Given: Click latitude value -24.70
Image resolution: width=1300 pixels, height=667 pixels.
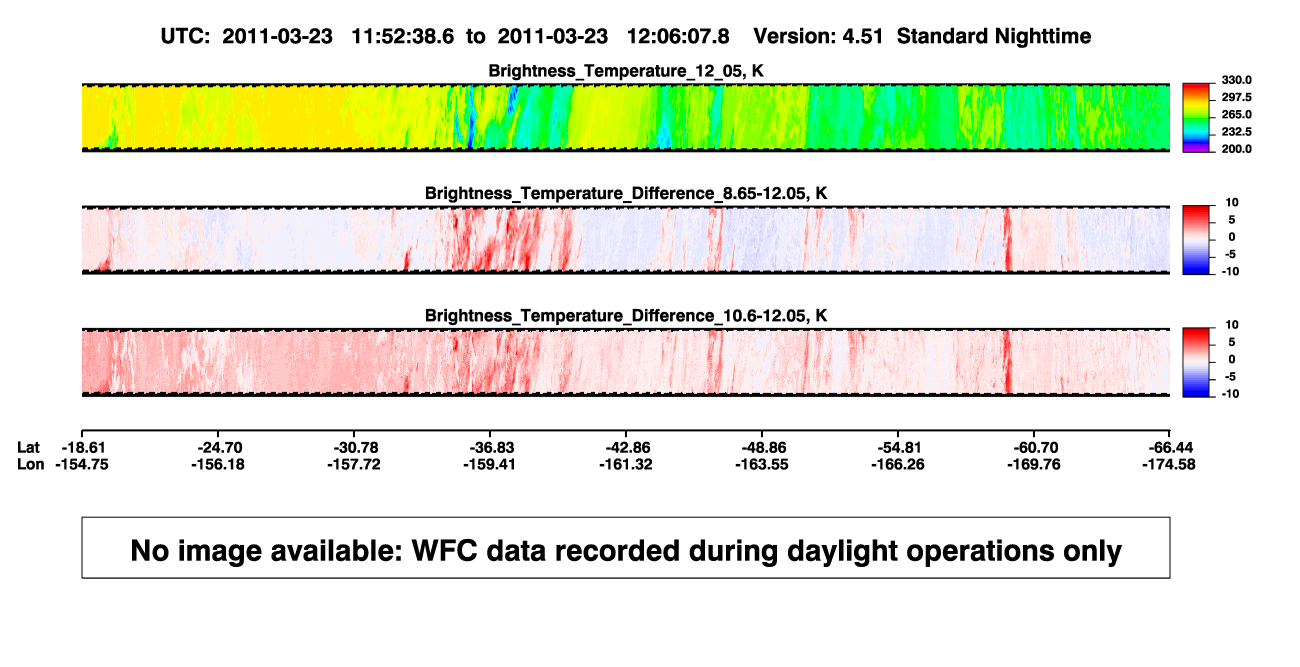Looking at the screenshot, I should click(x=218, y=446).
